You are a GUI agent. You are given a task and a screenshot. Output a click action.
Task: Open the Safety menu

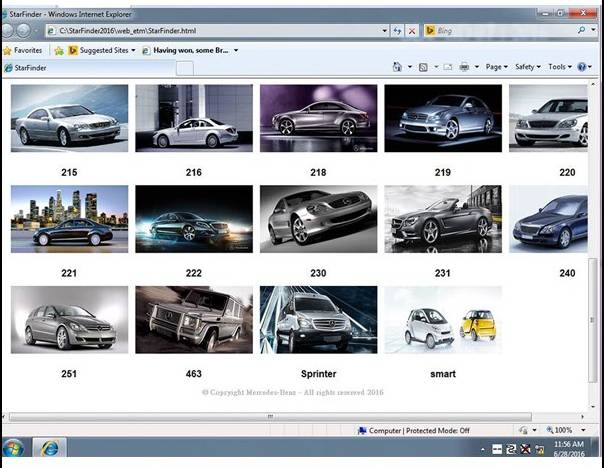pos(526,67)
